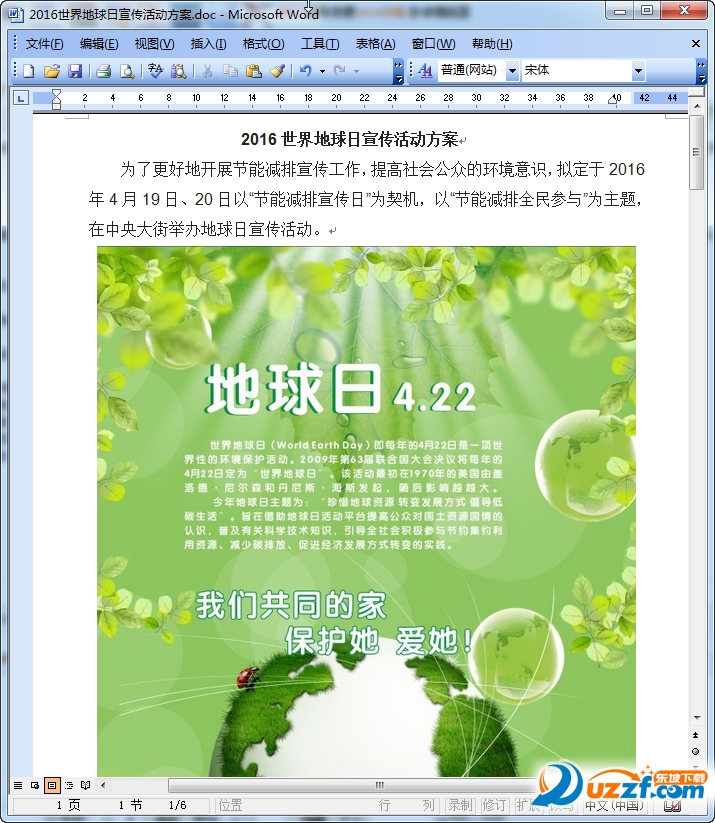
Task: Click the vertical scroll up arrow
Action: [x=697, y=106]
